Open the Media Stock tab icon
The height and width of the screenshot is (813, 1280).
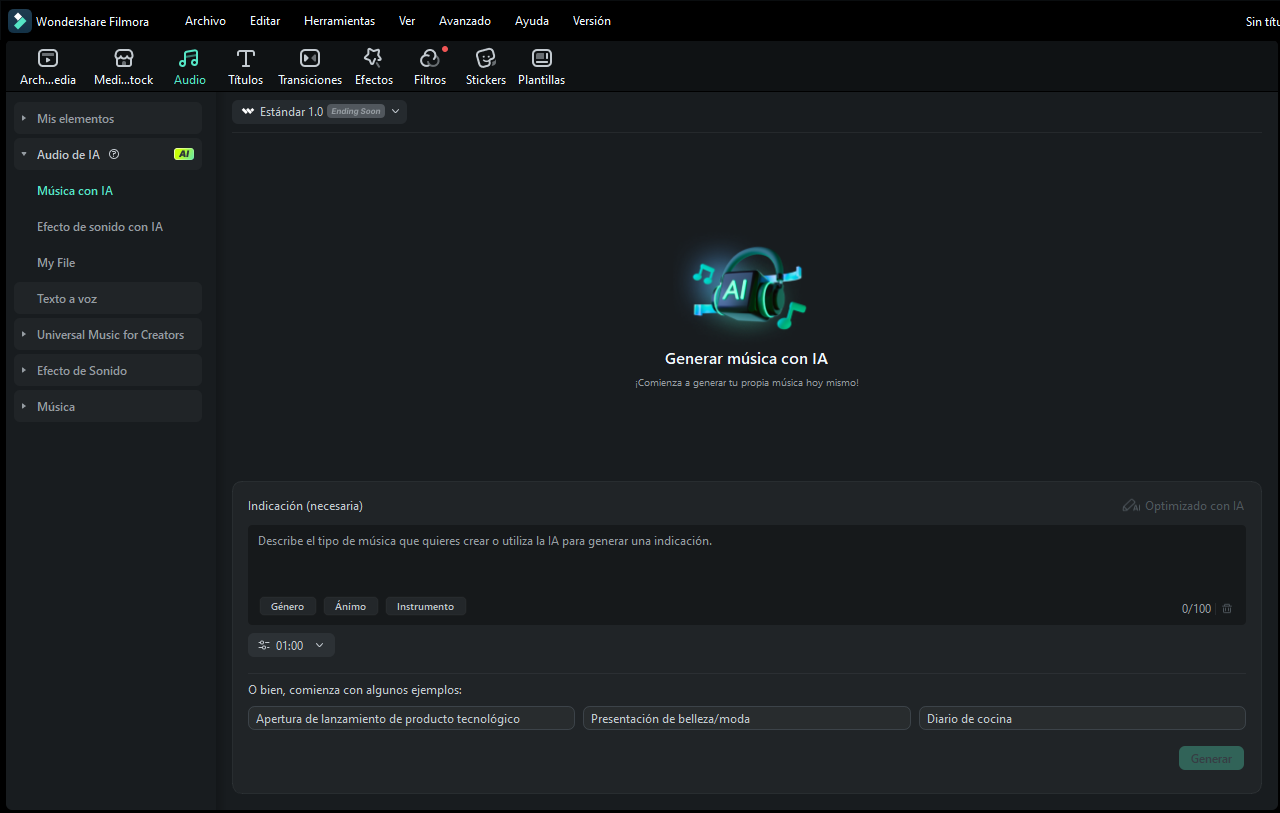click(124, 58)
